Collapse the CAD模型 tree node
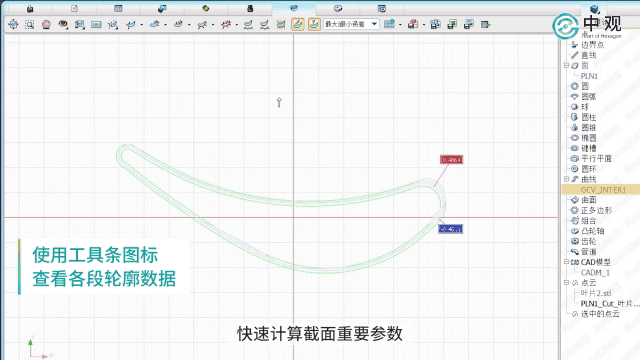The width and height of the screenshot is (640, 360). click(x=566, y=262)
